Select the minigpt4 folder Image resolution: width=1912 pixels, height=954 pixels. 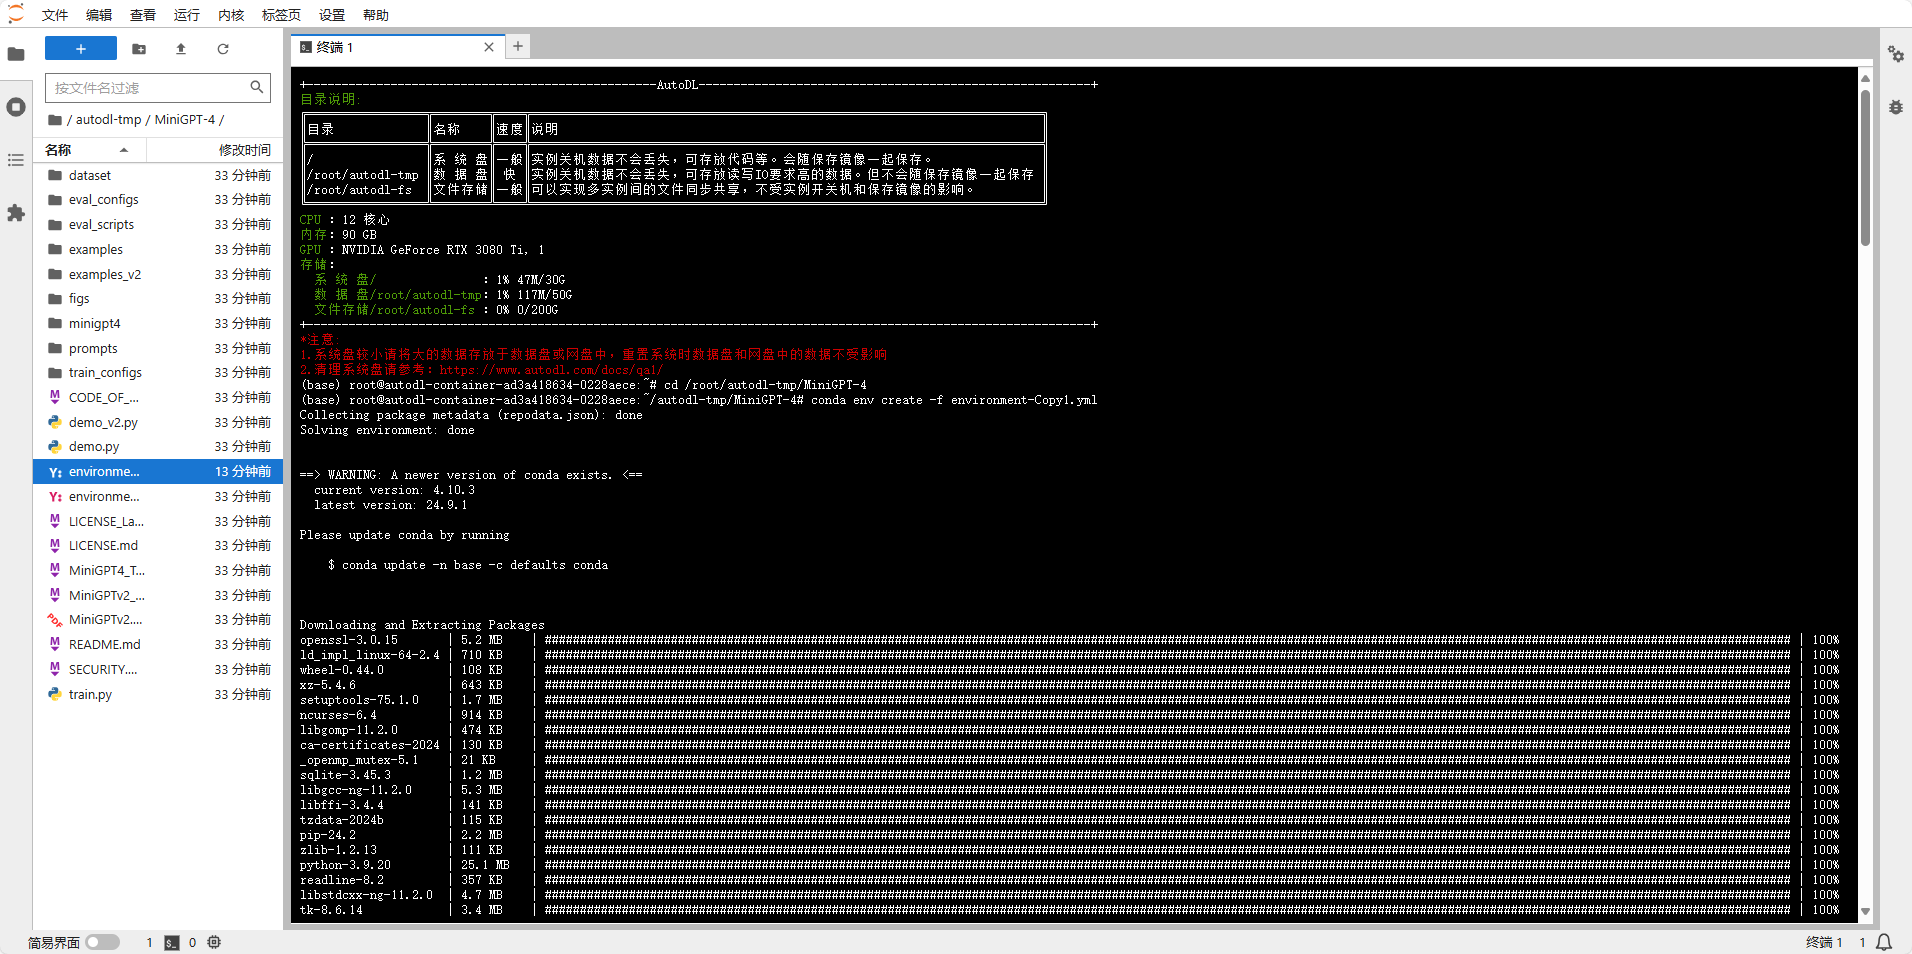coord(159,324)
